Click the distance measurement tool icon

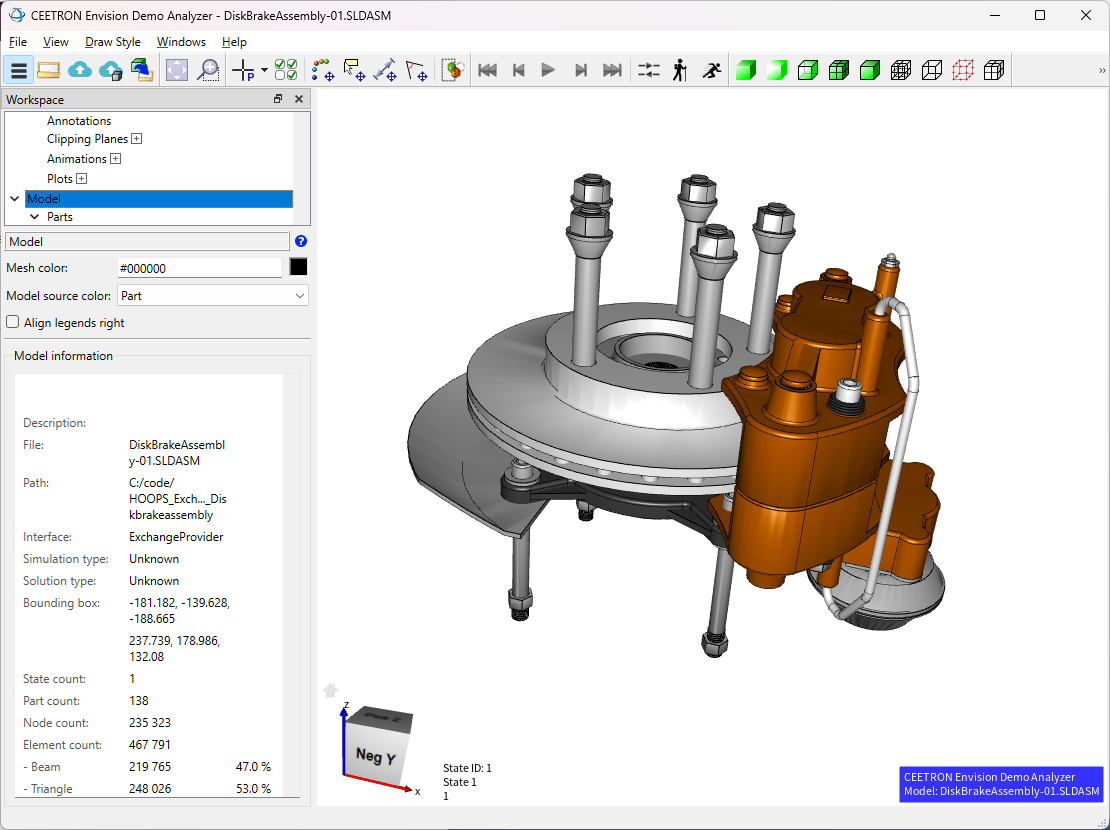point(385,70)
